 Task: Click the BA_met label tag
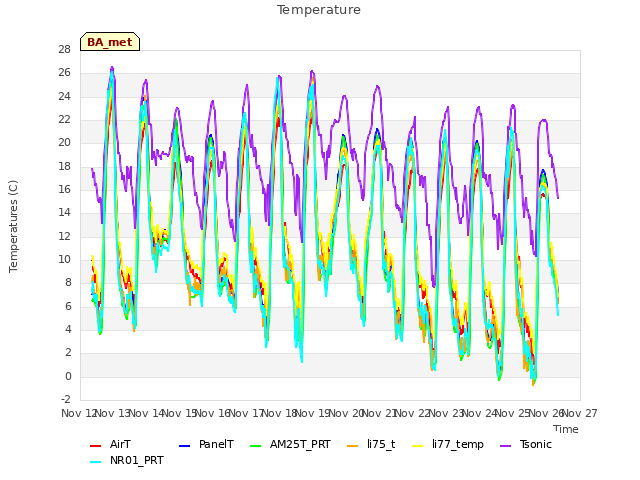click(110, 42)
